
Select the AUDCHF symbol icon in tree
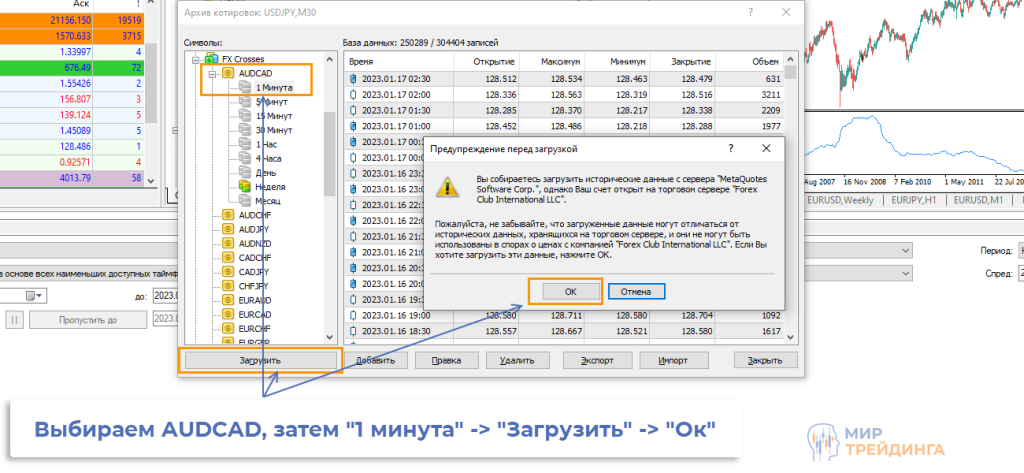(228, 214)
